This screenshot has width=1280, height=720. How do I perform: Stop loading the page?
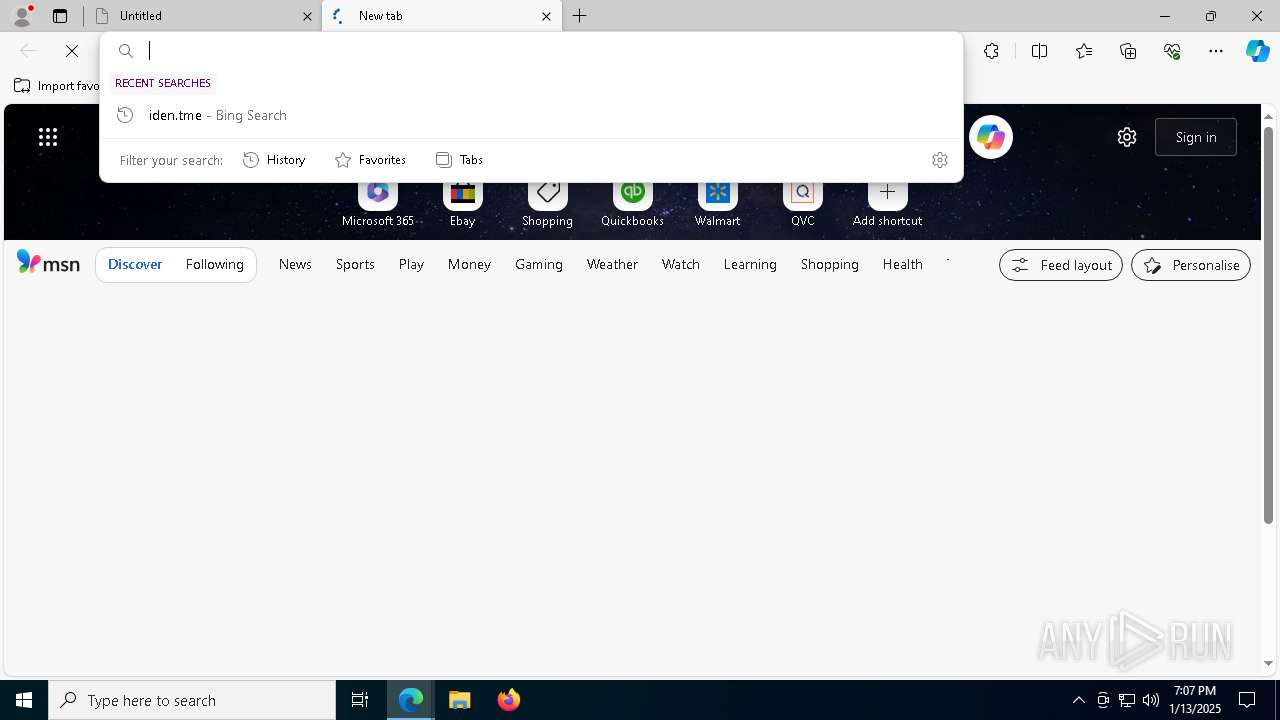pyautogui.click(x=72, y=51)
